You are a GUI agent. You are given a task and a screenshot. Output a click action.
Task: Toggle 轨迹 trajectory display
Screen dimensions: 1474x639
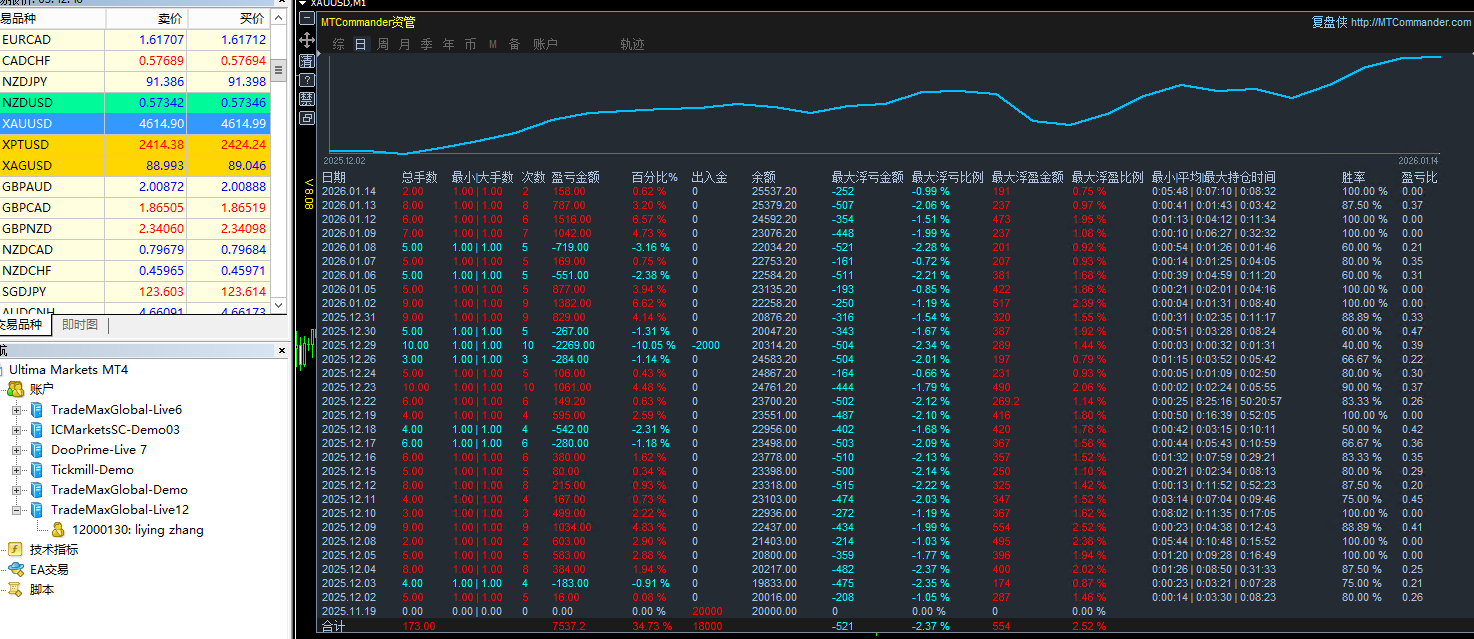coord(633,44)
